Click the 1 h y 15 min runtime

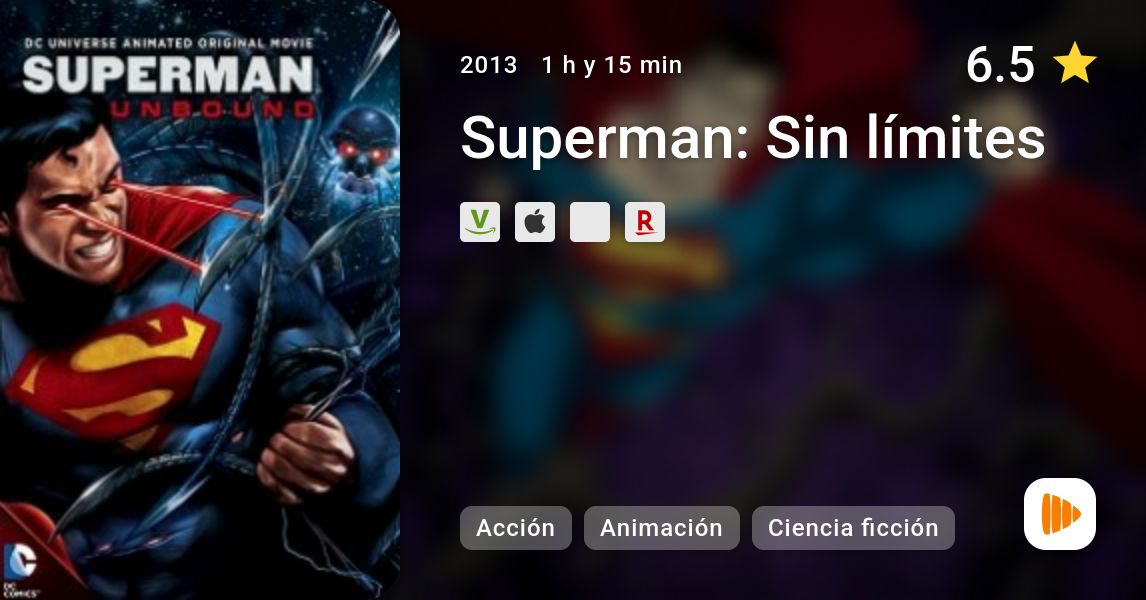[612, 65]
